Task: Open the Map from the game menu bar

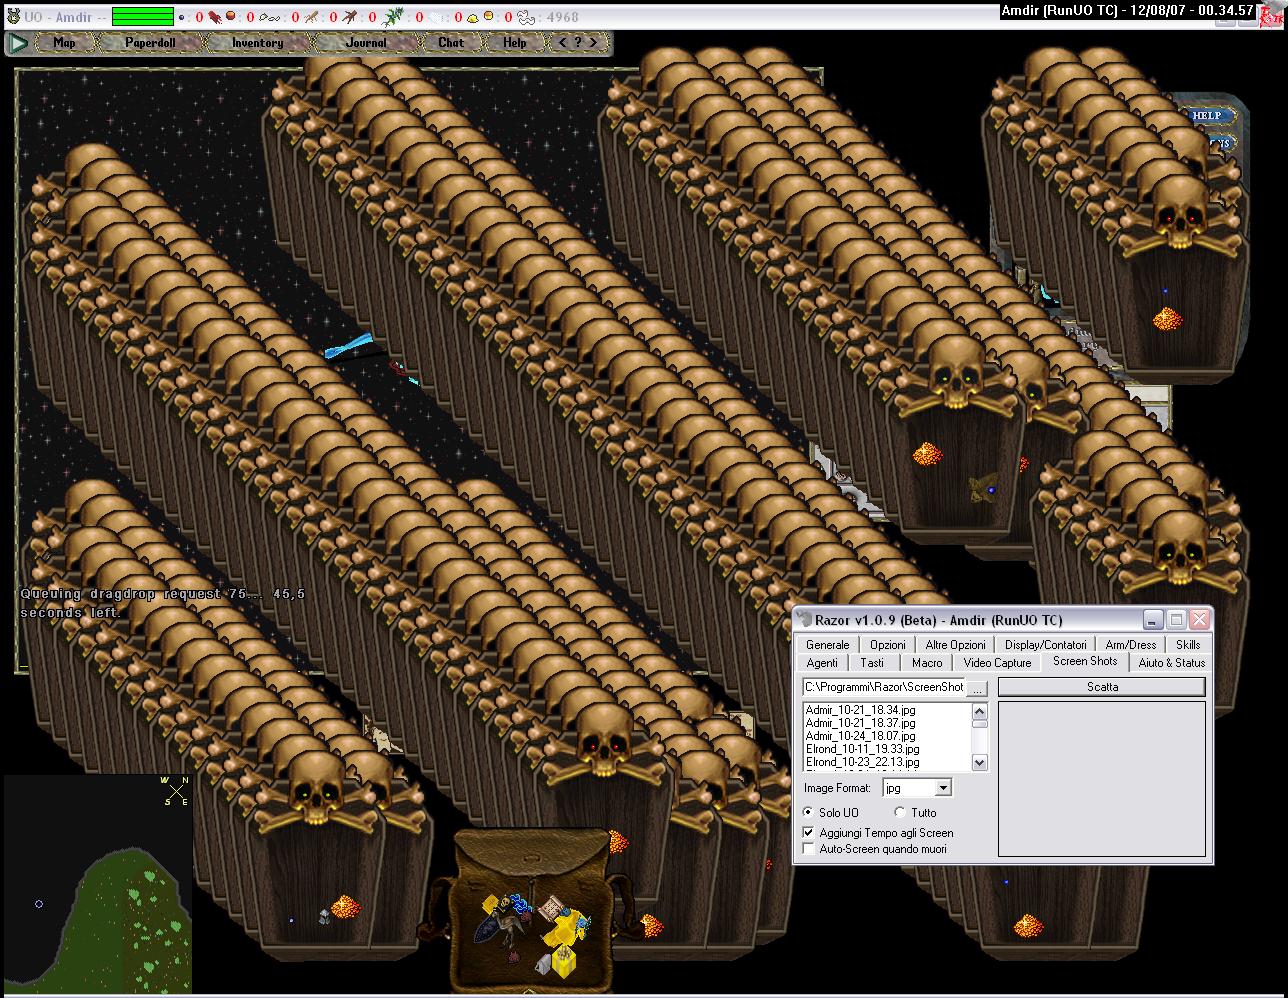Action: click(x=64, y=43)
